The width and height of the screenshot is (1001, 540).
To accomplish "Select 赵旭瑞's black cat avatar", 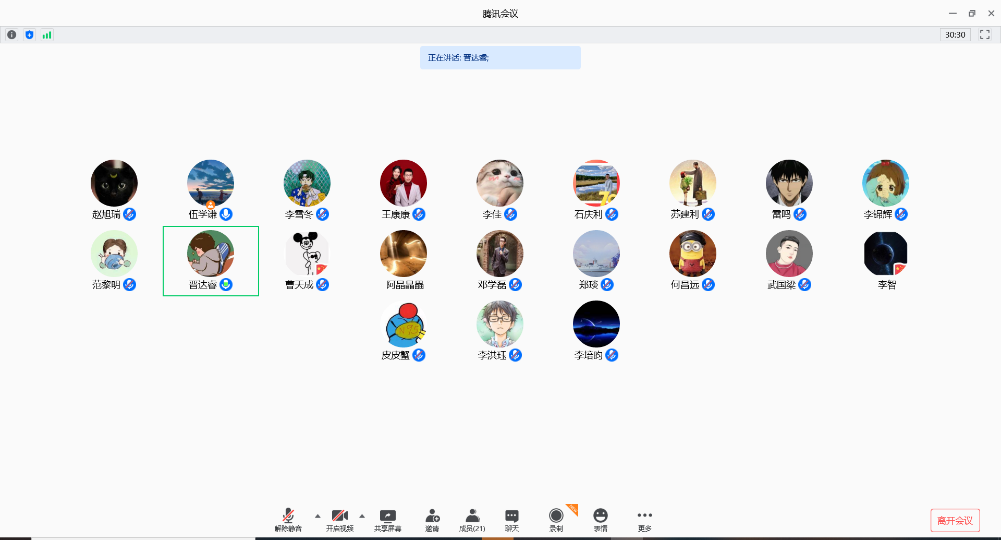I will coord(114,183).
